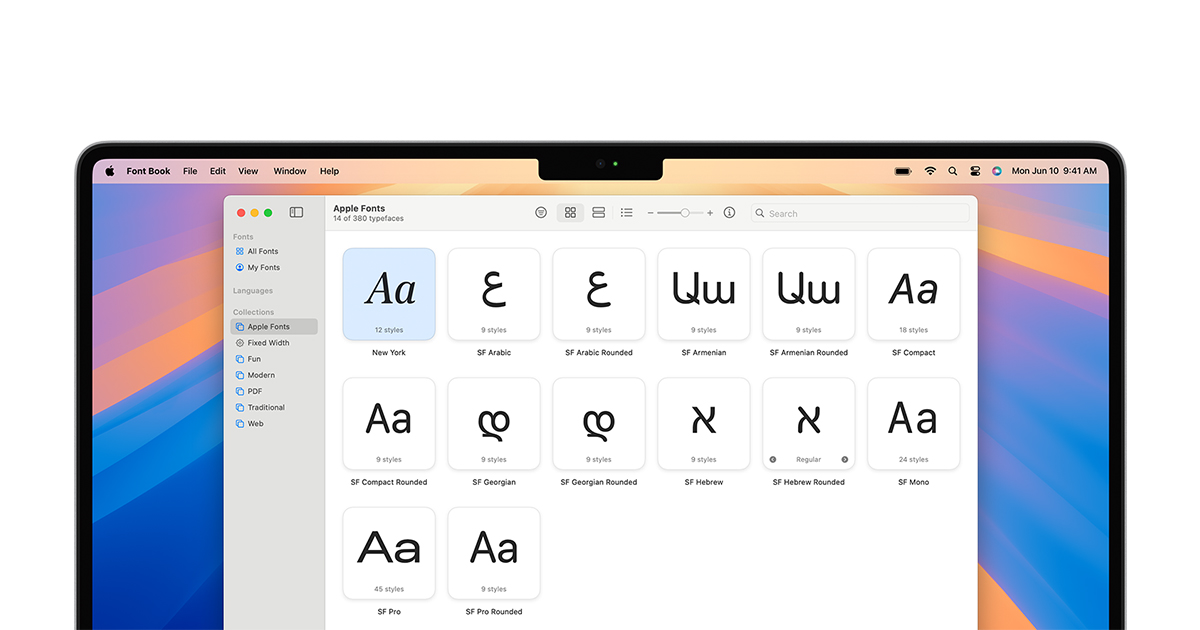Adjust the preview size slider

coord(685,212)
